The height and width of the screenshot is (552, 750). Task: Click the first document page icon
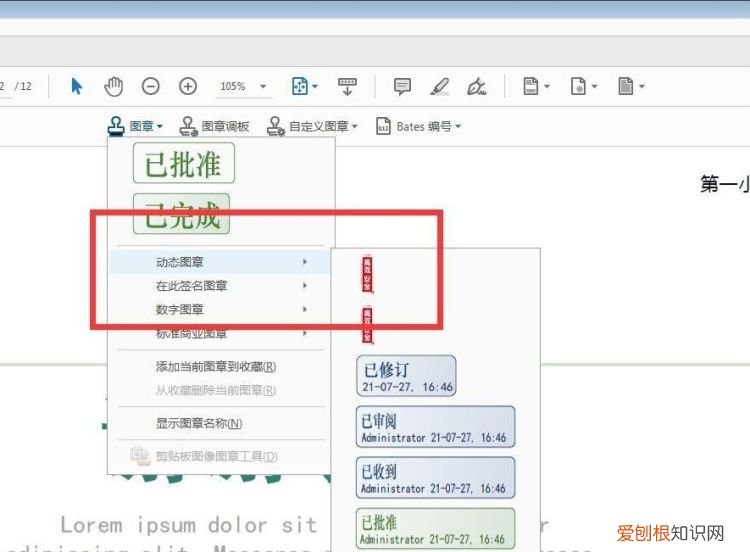tap(530, 87)
